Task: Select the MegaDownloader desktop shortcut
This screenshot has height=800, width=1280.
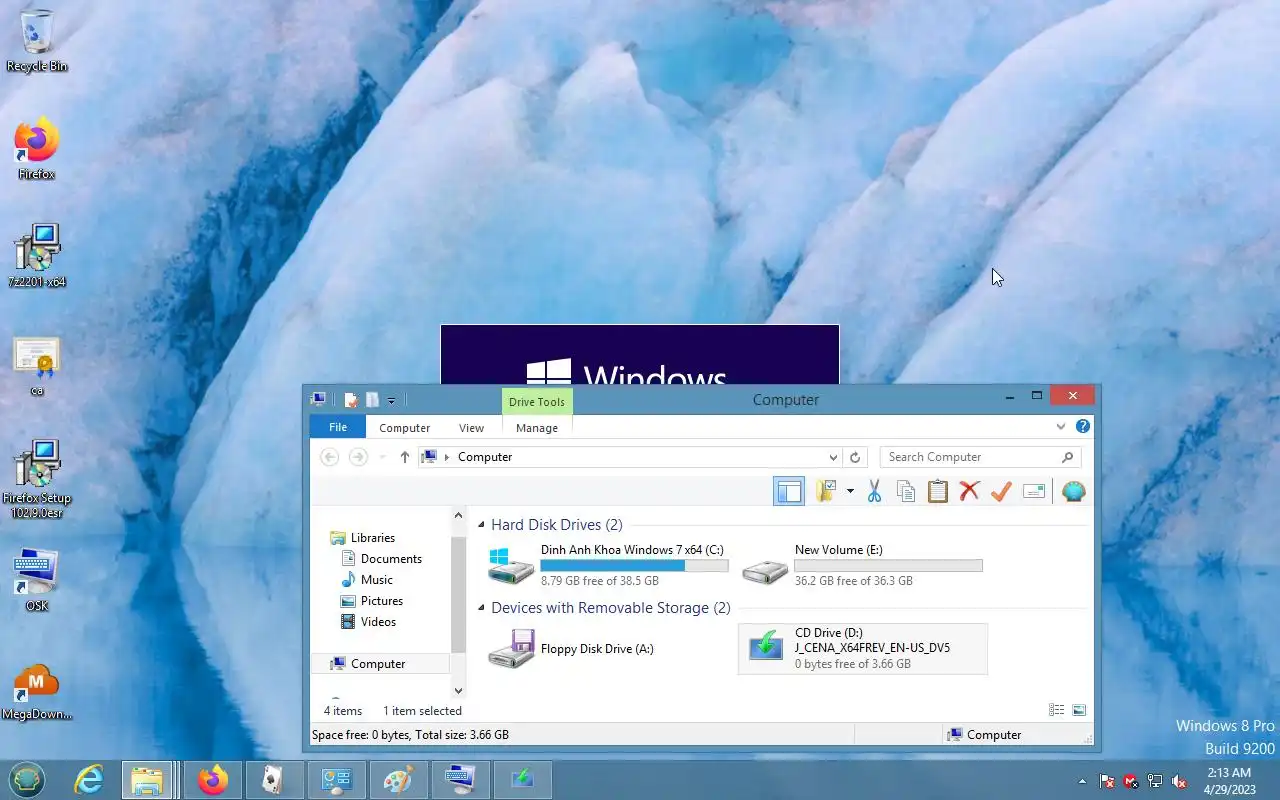Action: (x=37, y=692)
